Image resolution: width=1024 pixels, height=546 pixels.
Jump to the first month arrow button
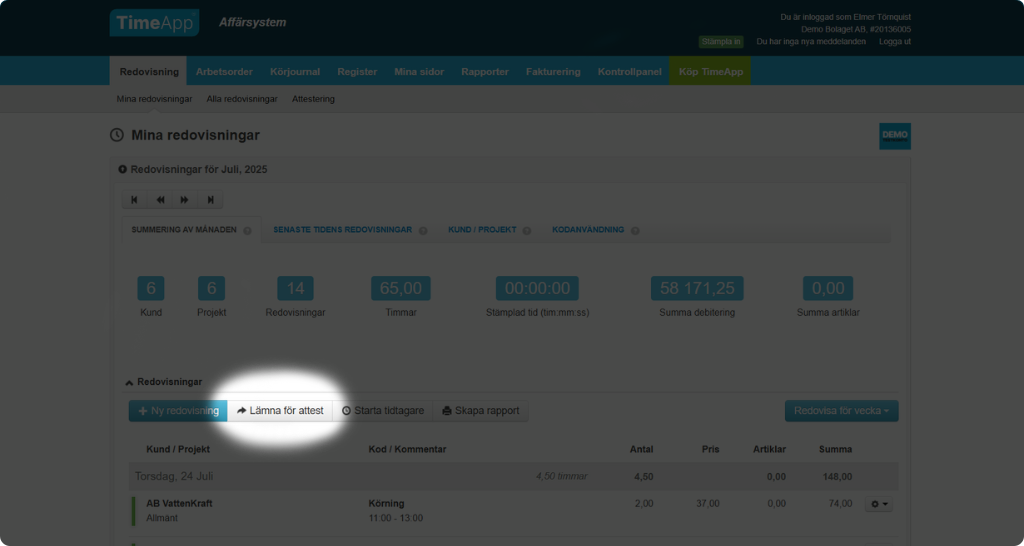(x=135, y=200)
